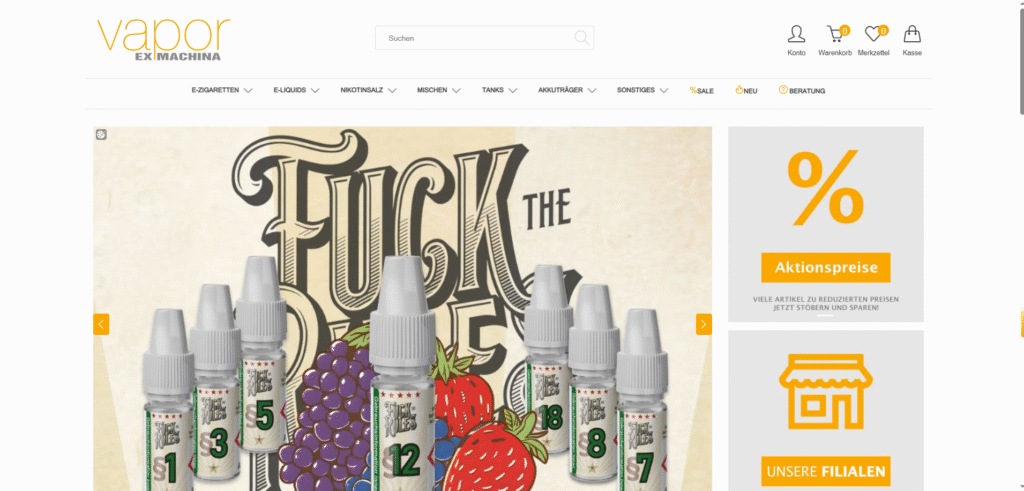Click the Aktionspreise button
Viewport: 1024px width, 491px height.
pos(825,268)
